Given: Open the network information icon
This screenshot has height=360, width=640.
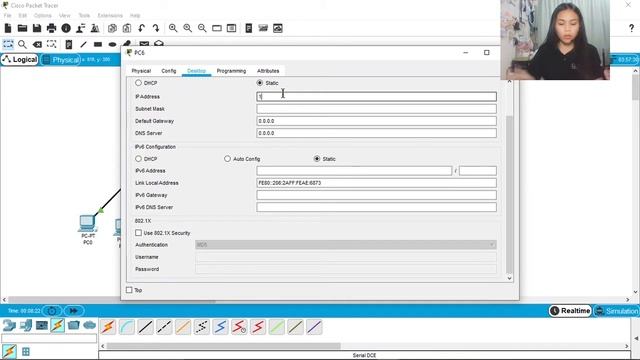Looking at the screenshot, I should (66, 28).
